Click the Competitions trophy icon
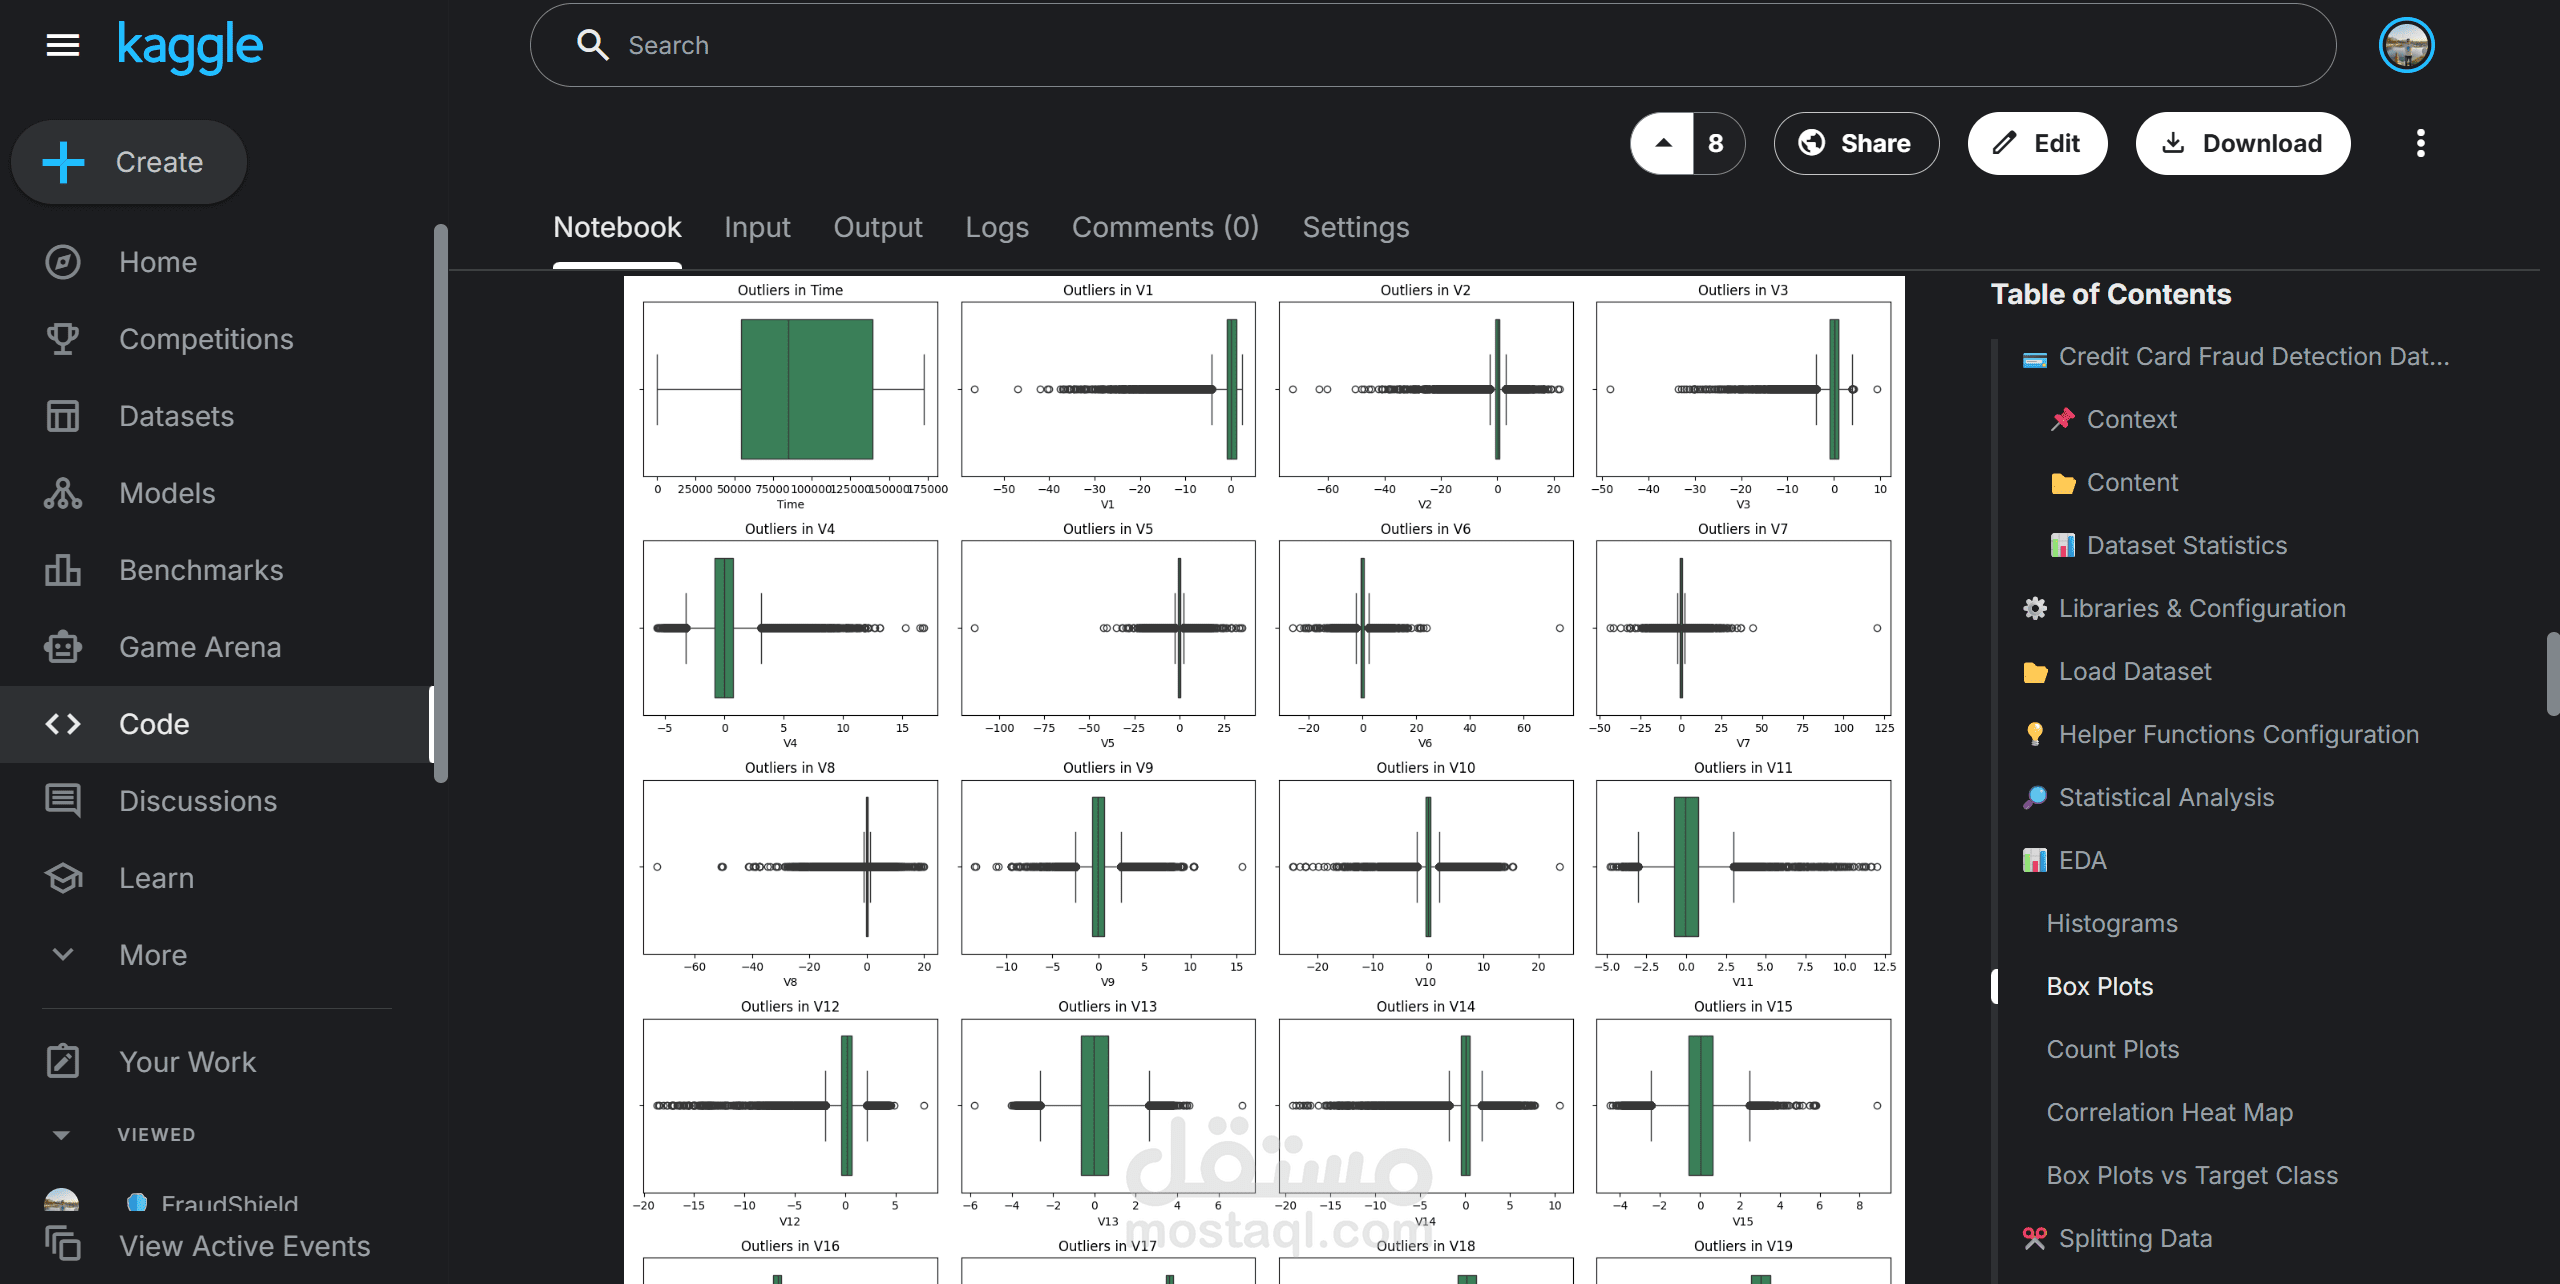Viewport: 2560px width, 1284px height. [x=62, y=339]
